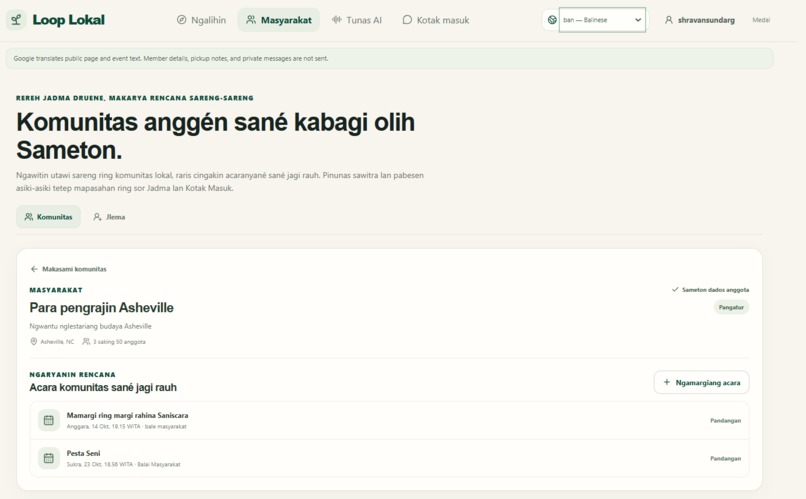Open the shravansundarg profile link
806x499 pixels.
tap(699, 20)
